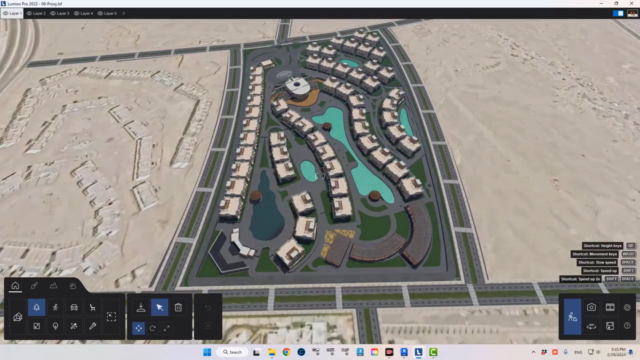This screenshot has width=640, height=360.
Task: Open Lumion settings gear
Action: point(627,307)
